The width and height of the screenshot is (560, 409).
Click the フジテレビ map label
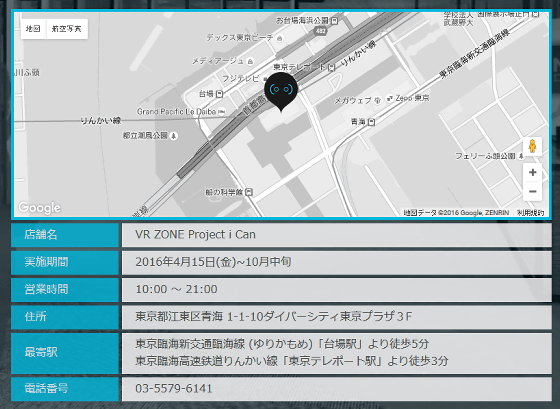click(x=240, y=79)
